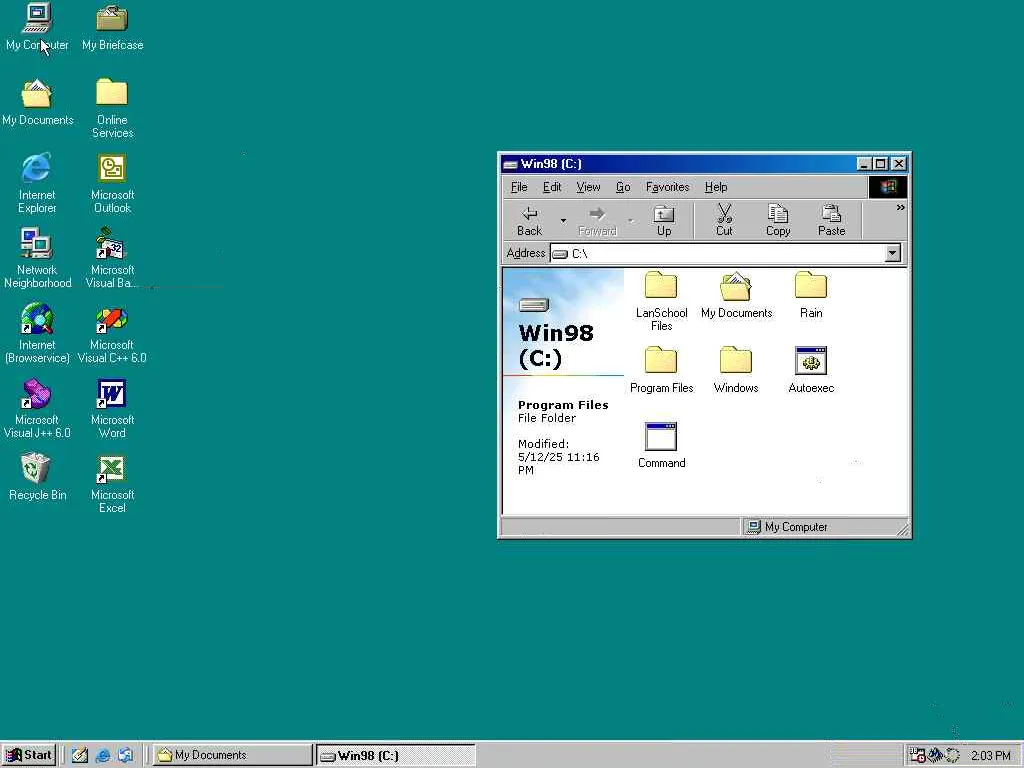This screenshot has height=768, width=1024.
Task: Show more toolbar buttons chevron
Action: (900, 208)
